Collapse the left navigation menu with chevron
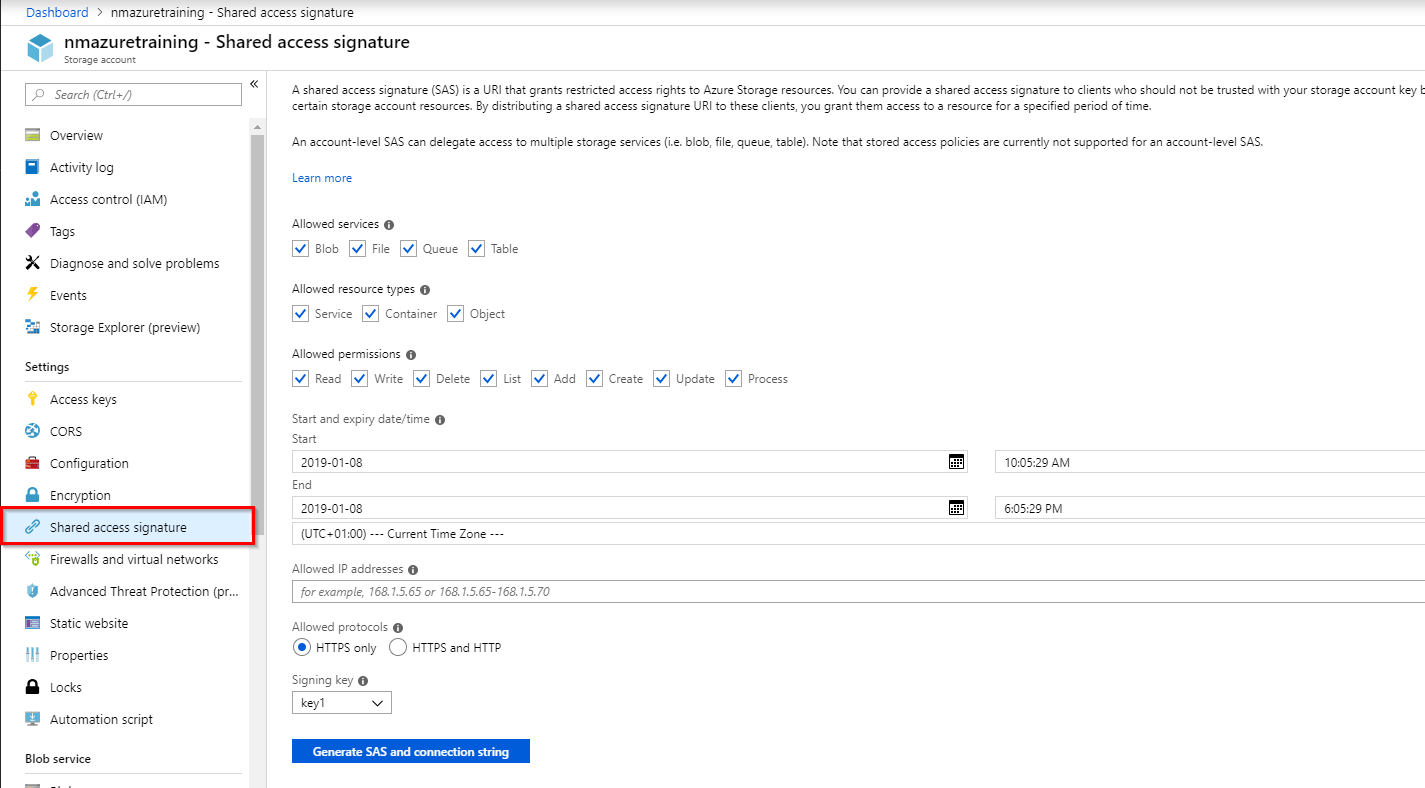This screenshot has height=788, width=1425. [254, 84]
